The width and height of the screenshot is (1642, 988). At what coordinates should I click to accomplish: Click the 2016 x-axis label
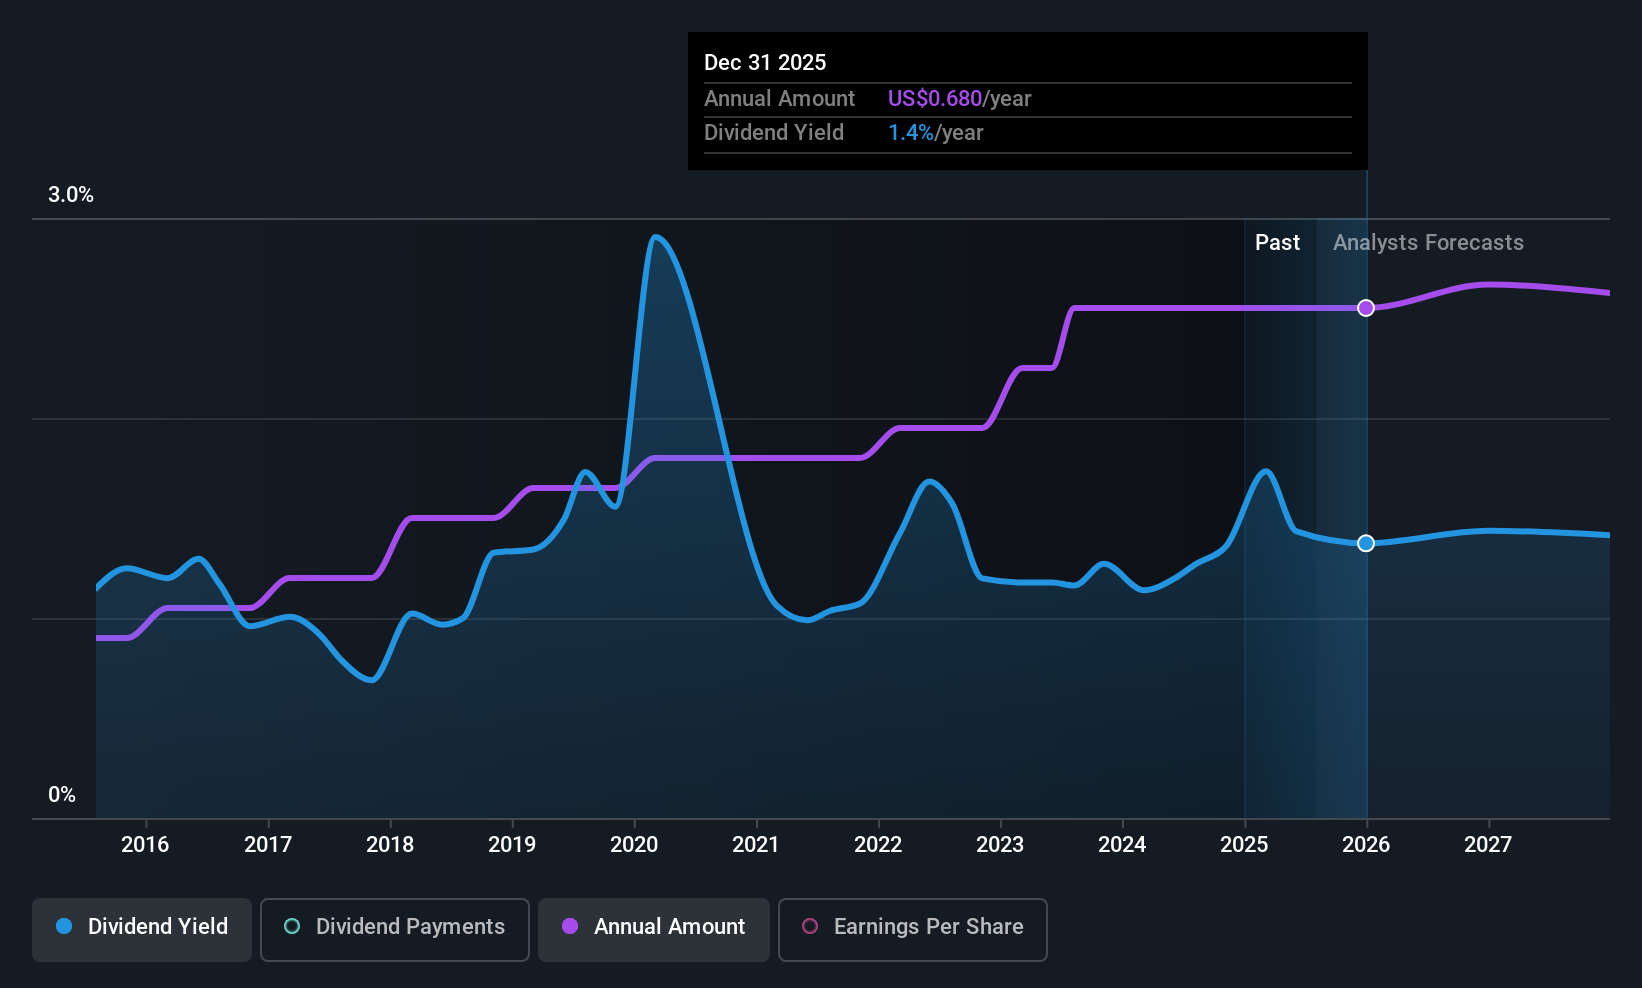coord(145,844)
